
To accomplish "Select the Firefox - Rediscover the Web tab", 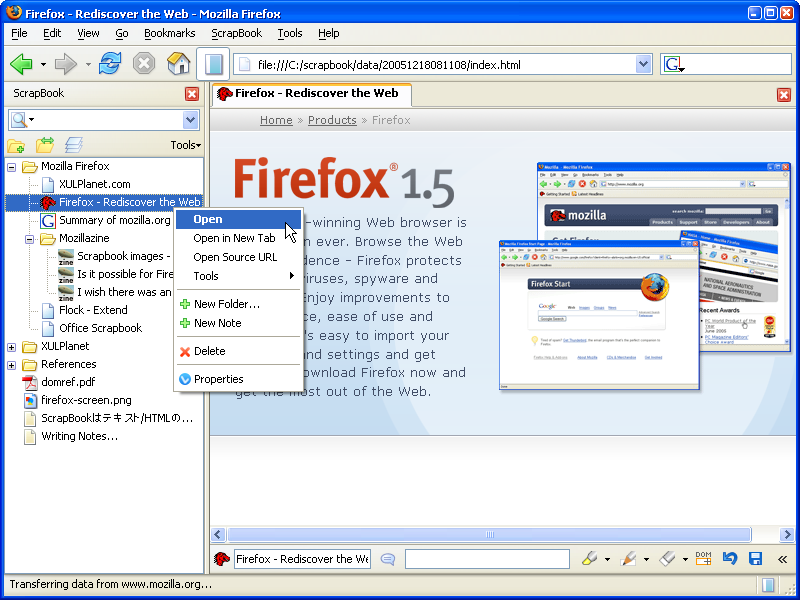I will tap(312, 94).
